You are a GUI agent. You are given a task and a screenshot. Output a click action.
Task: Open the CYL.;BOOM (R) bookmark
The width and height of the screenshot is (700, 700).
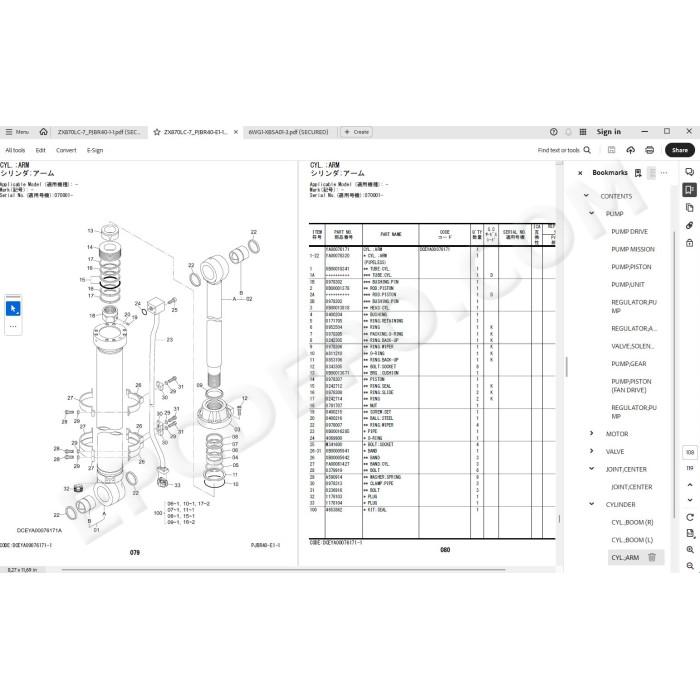pyautogui.click(x=632, y=522)
